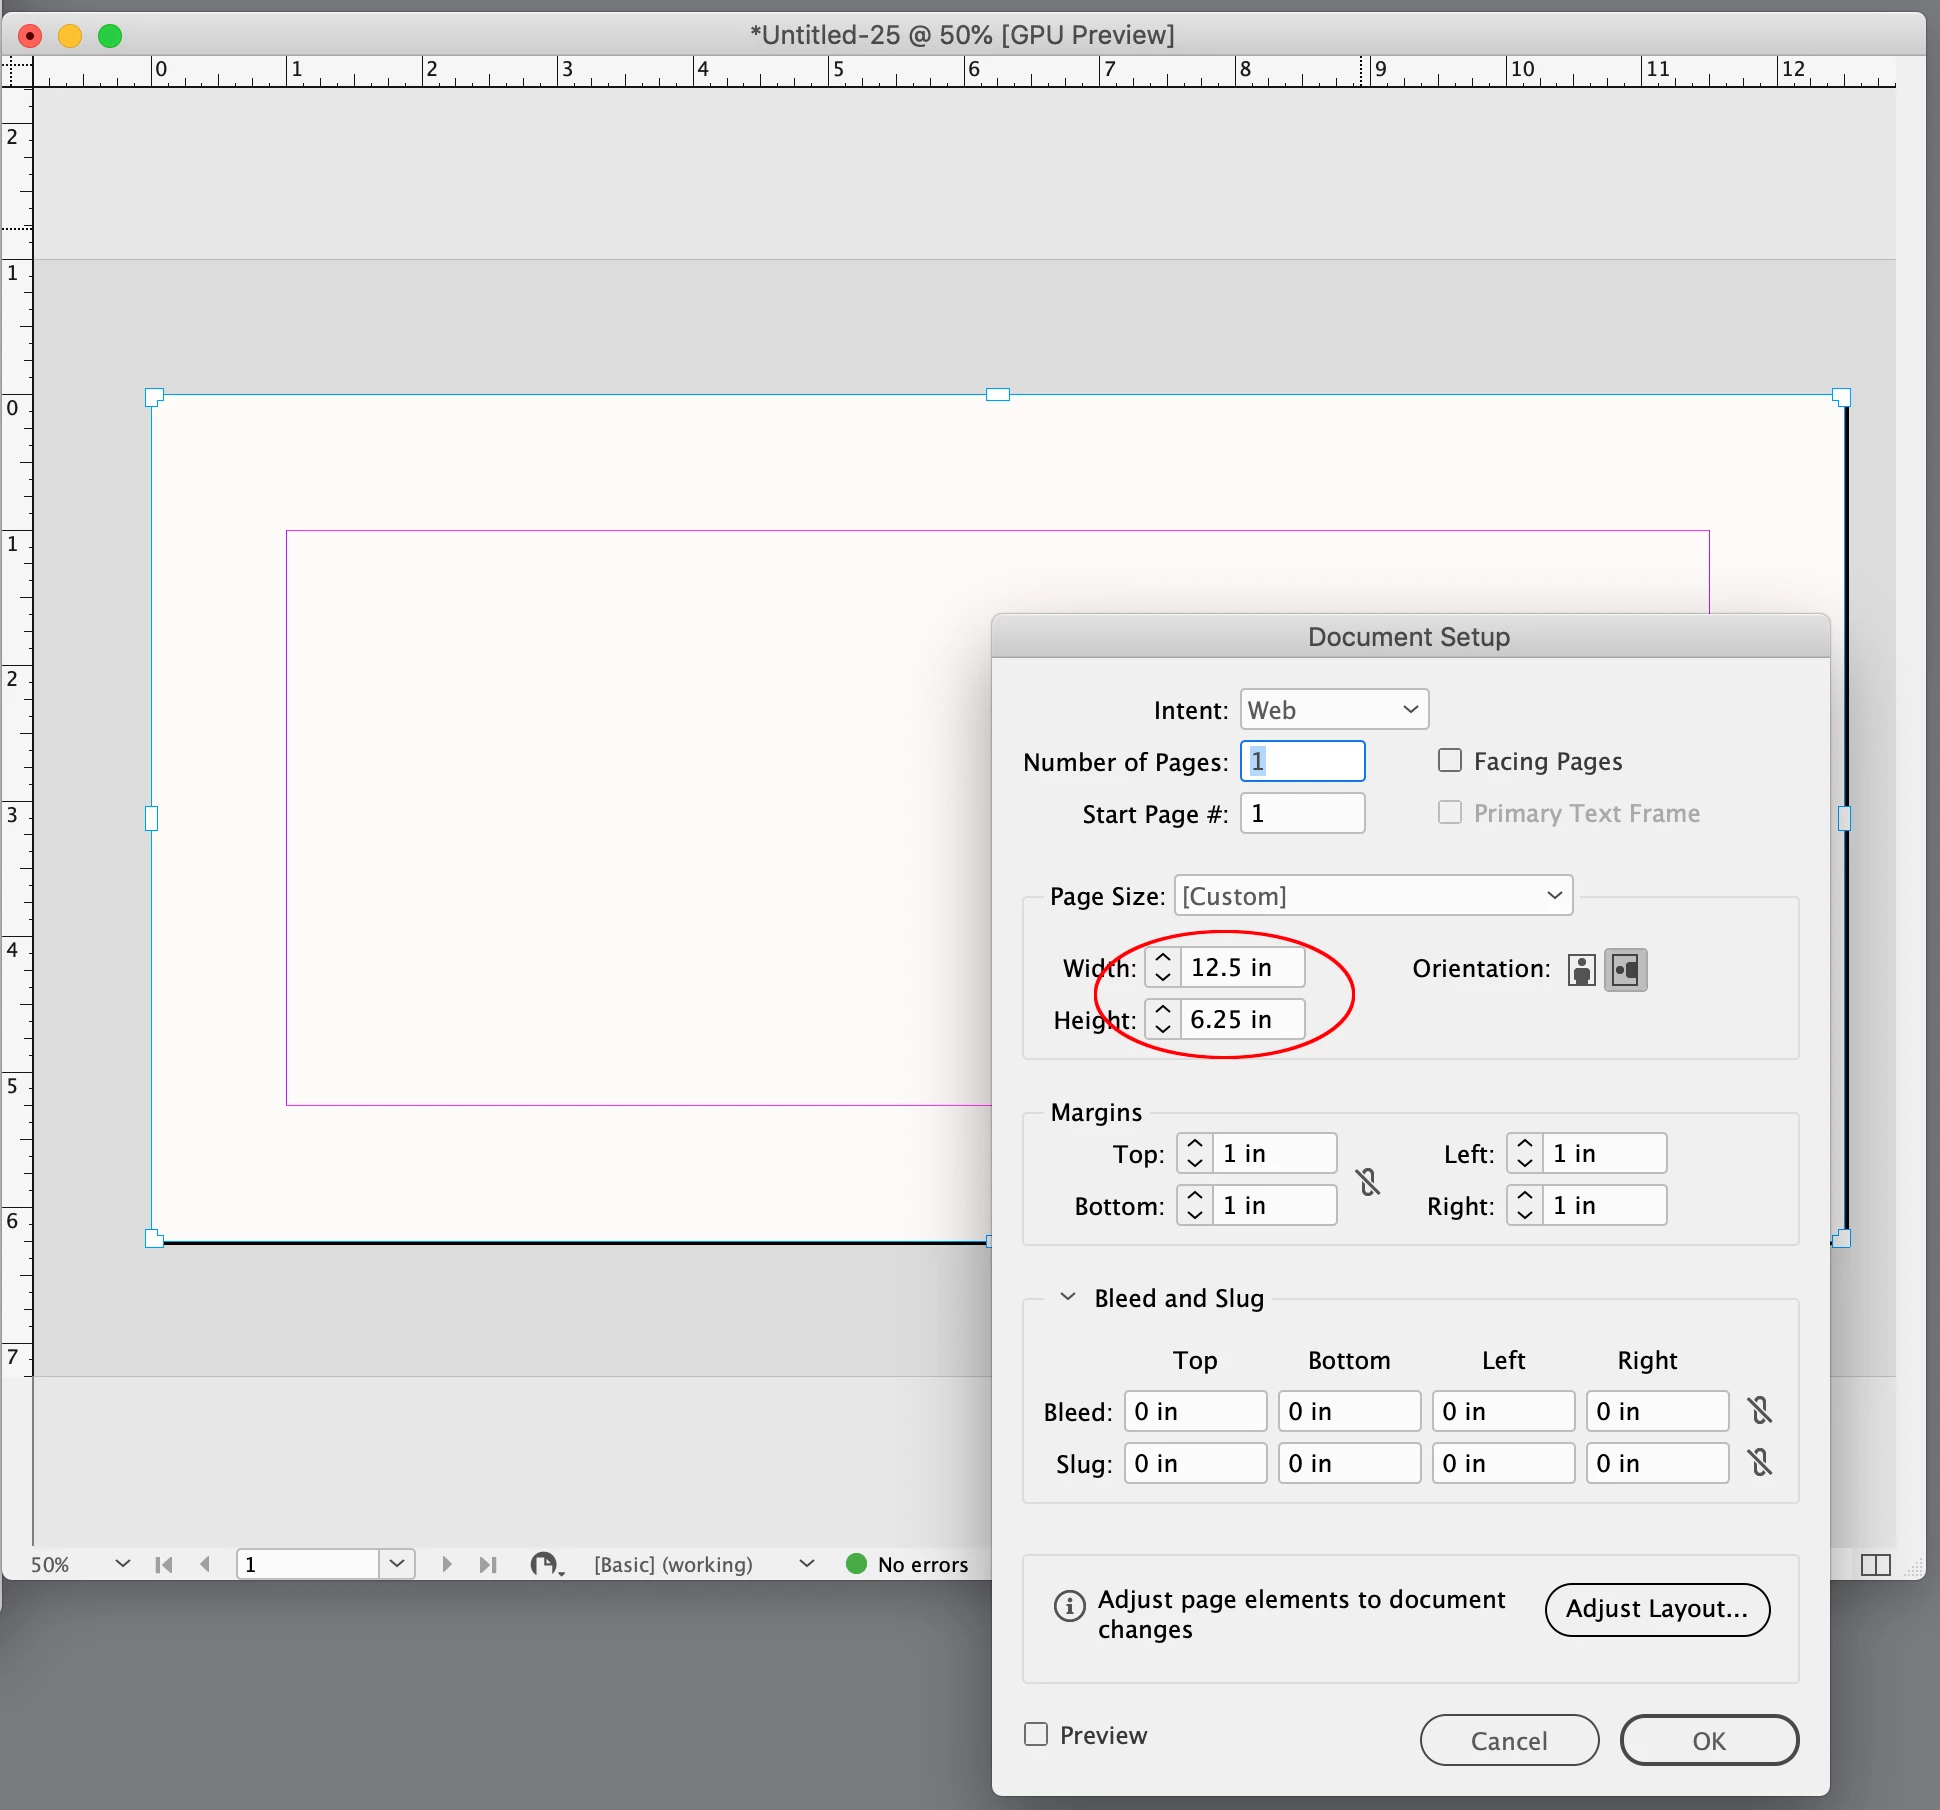Toggle the Slug chain link icon
This screenshot has height=1810, width=1940.
(1760, 1463)
